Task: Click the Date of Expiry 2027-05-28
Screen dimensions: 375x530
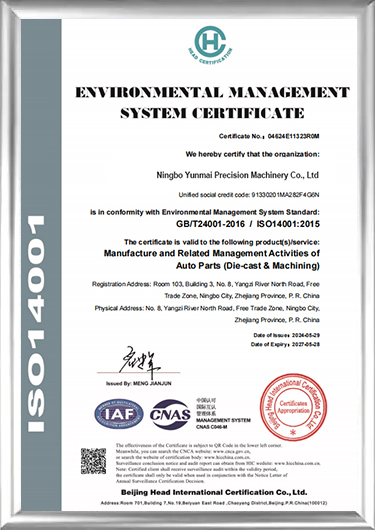Action: 285,344
